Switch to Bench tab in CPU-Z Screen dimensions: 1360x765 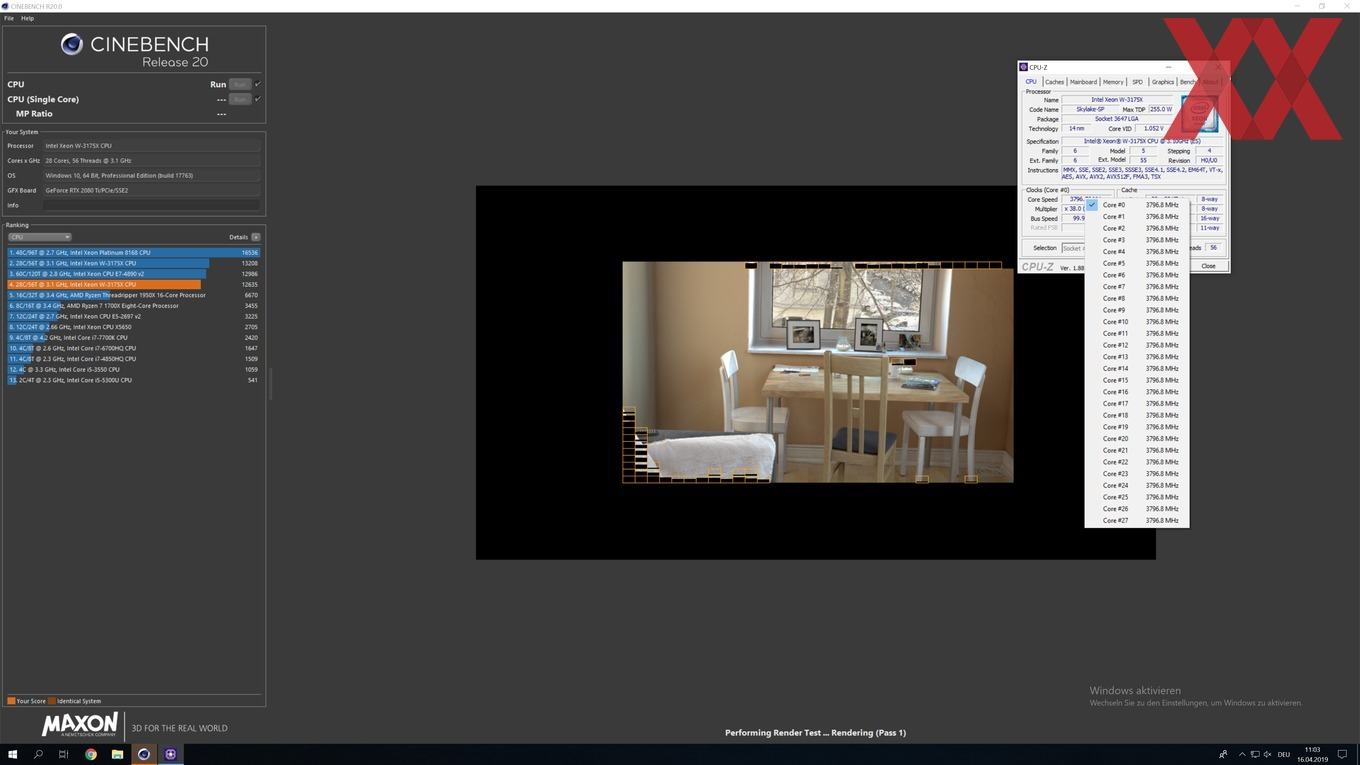1187,82
